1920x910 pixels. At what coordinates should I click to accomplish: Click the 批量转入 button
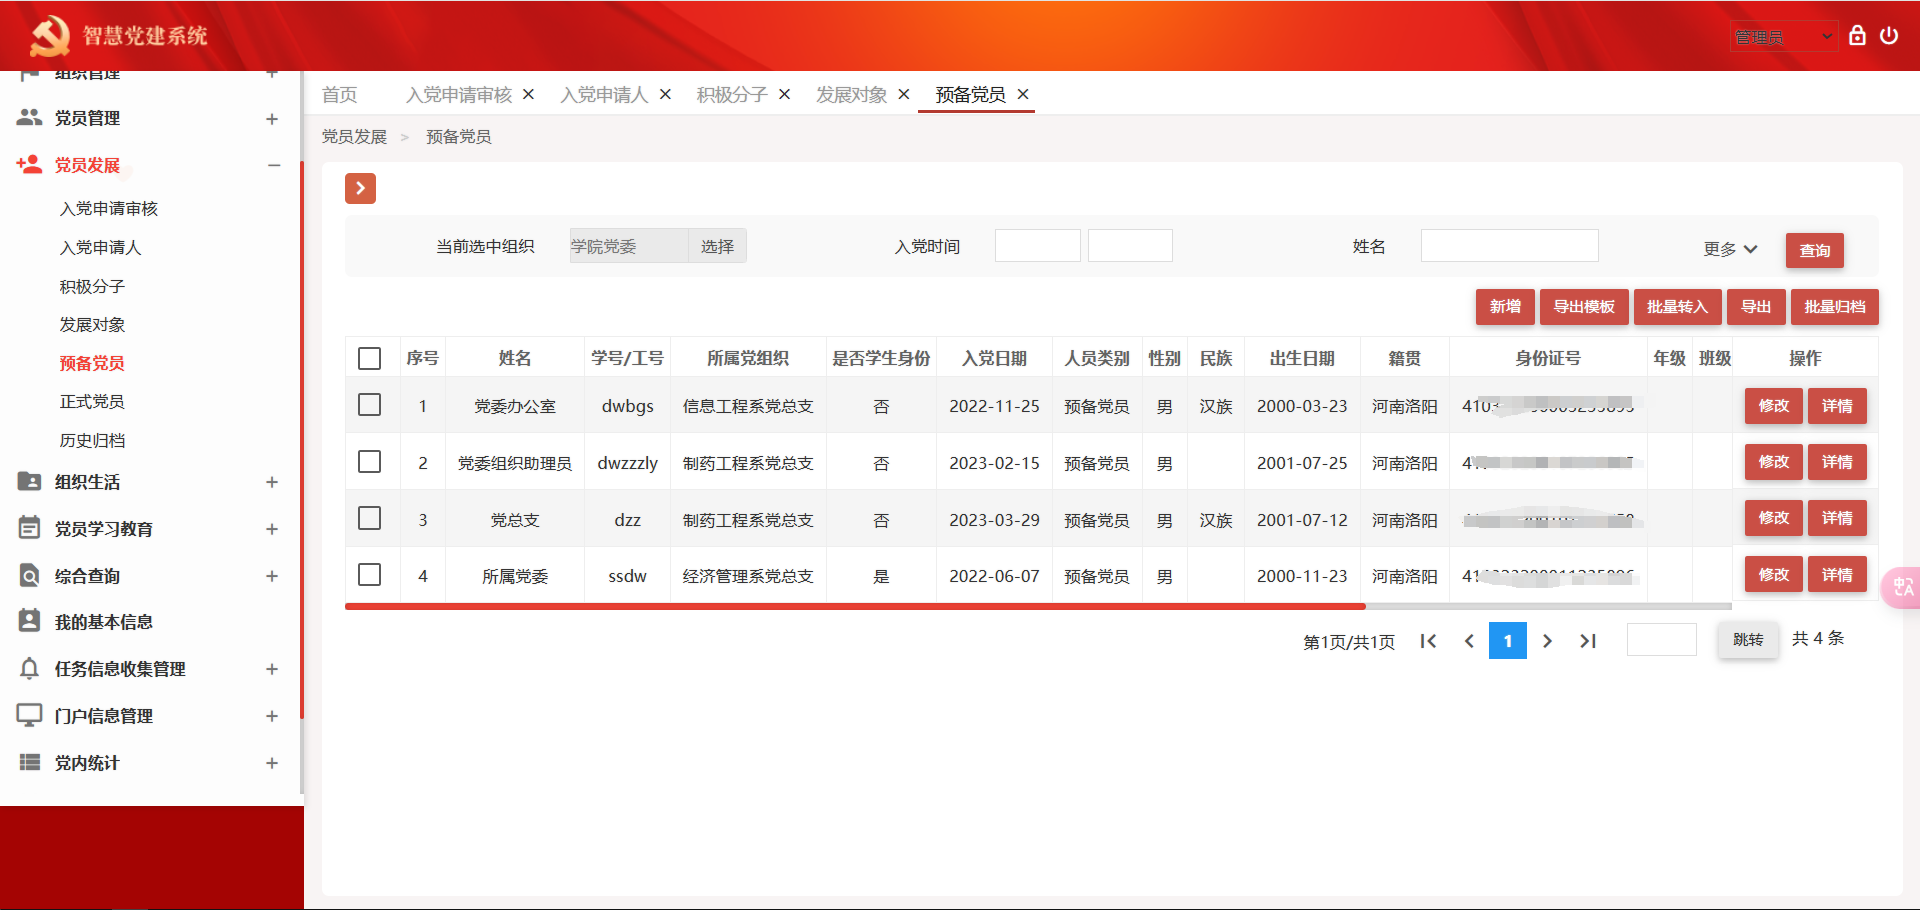point(1677,307)
